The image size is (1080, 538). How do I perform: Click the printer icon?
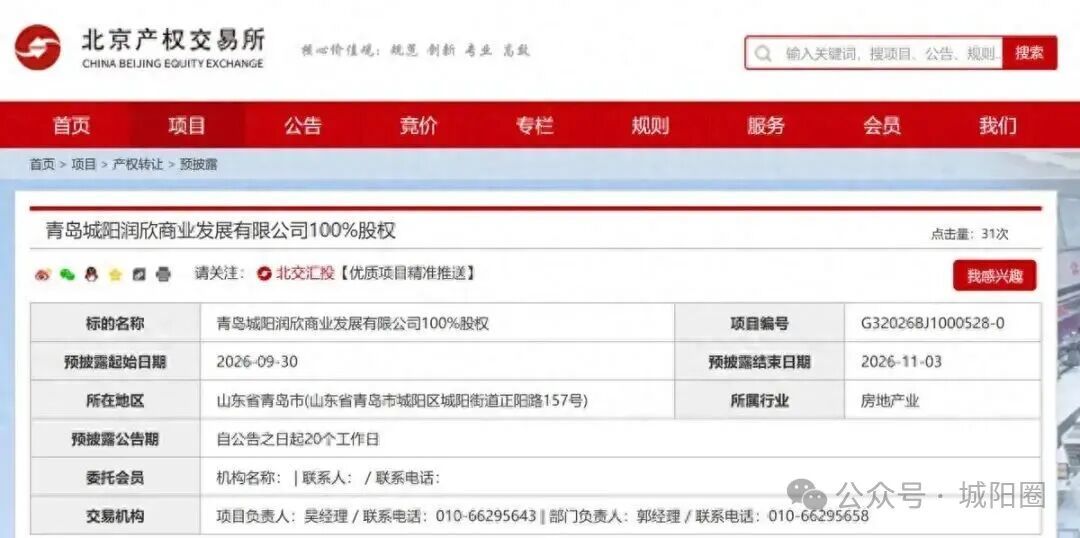click(163, 274)
